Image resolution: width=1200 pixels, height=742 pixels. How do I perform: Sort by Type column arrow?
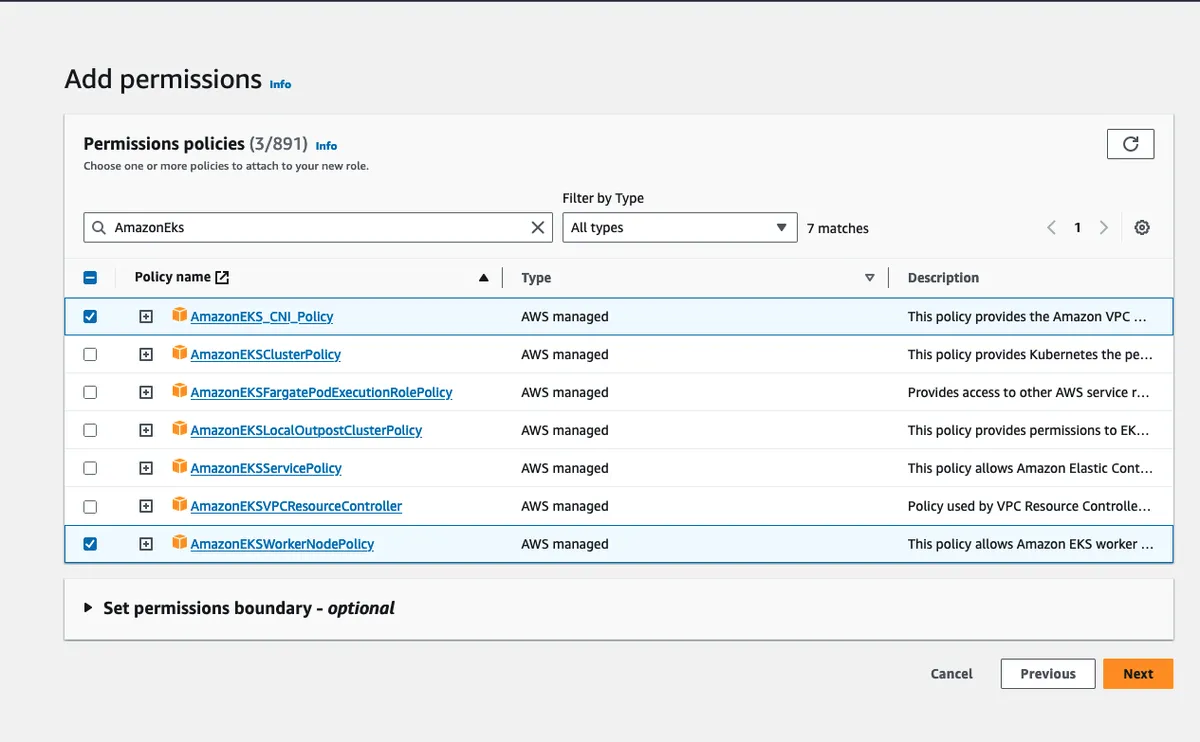click(x=869, y=278)
